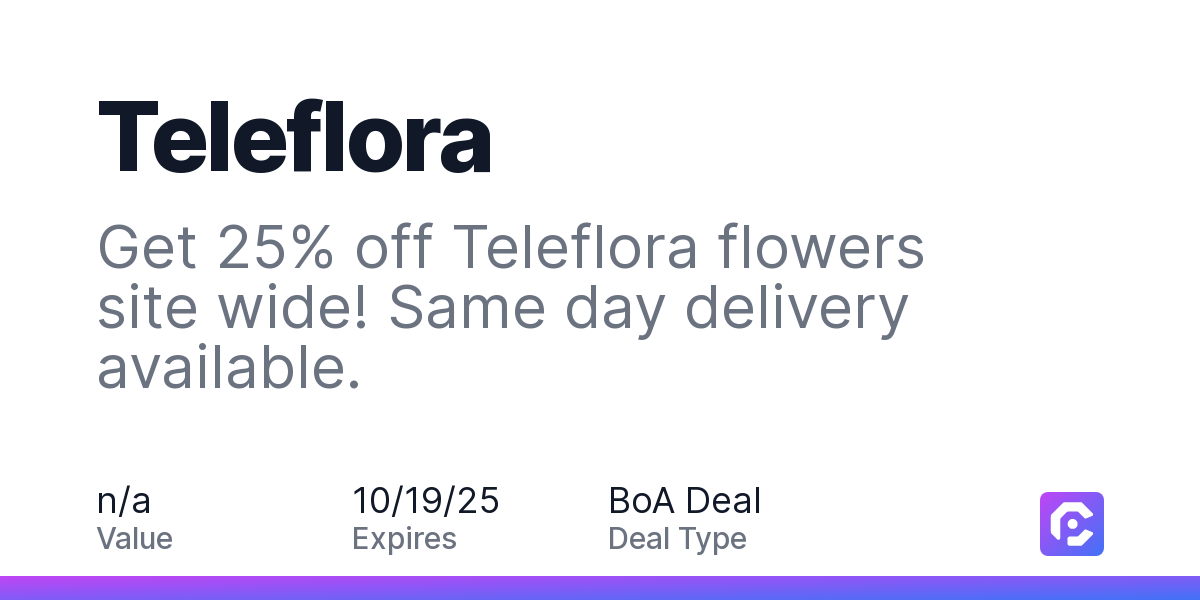Click the 25% off deal description
Viewport: 1200px width, 600px height.
pos(511,309)
